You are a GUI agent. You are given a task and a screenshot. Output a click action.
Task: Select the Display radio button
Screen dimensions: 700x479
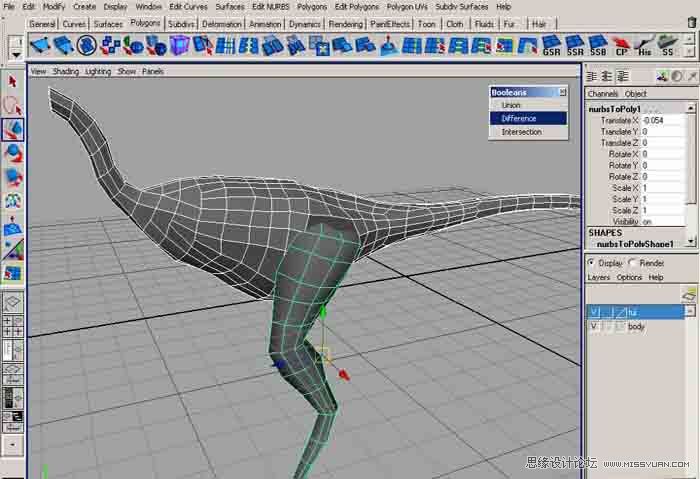(x=592, y=263)
